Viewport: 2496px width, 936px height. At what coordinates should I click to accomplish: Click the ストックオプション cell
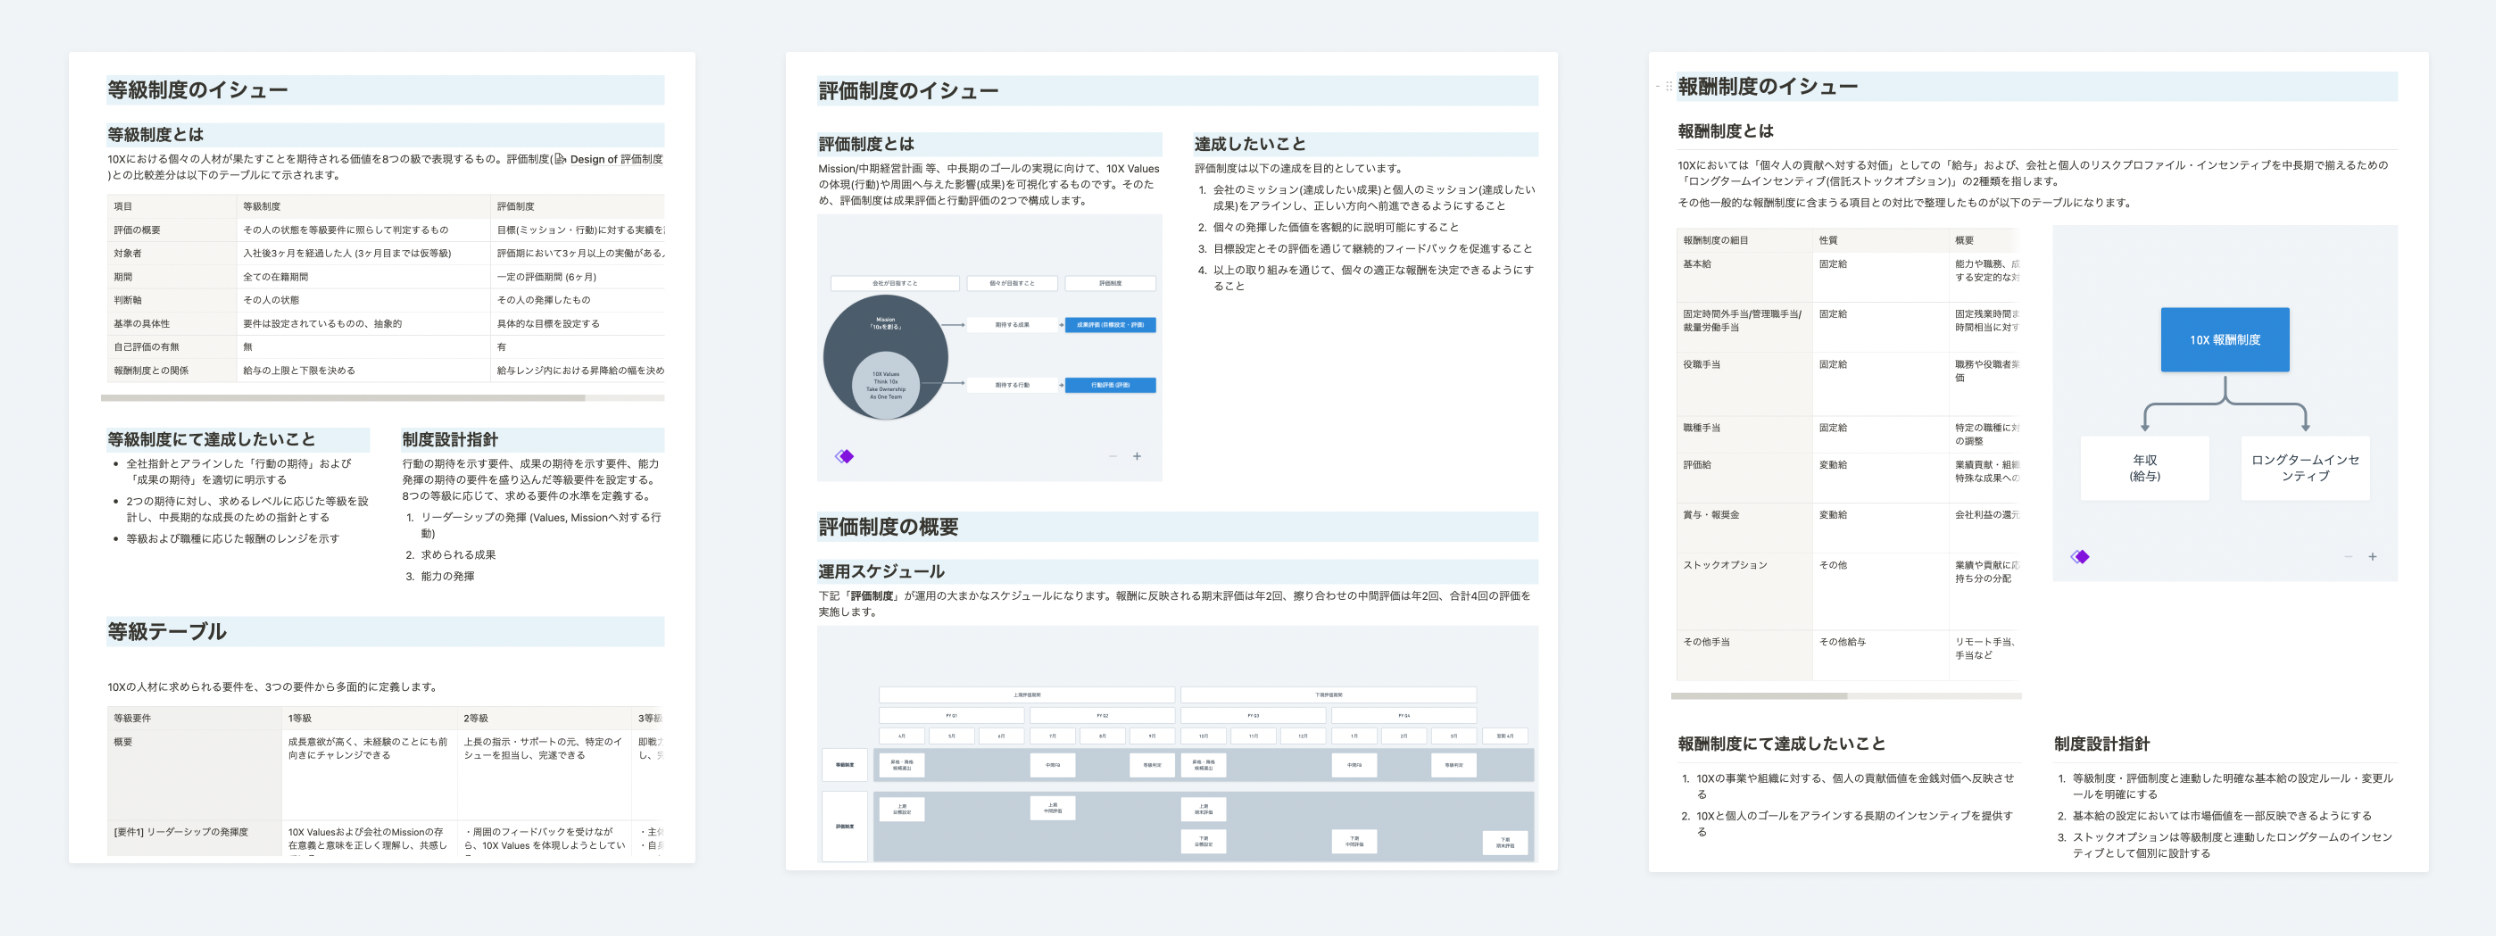1745,591
